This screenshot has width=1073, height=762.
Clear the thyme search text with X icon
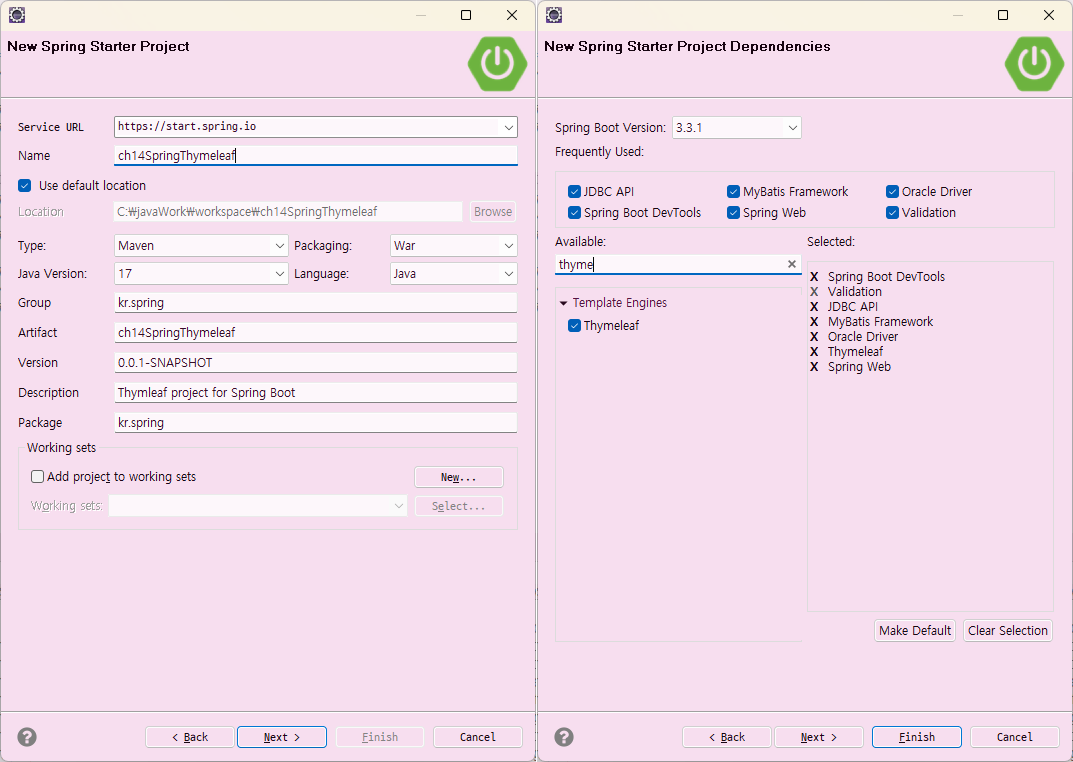tap(792, 264)
